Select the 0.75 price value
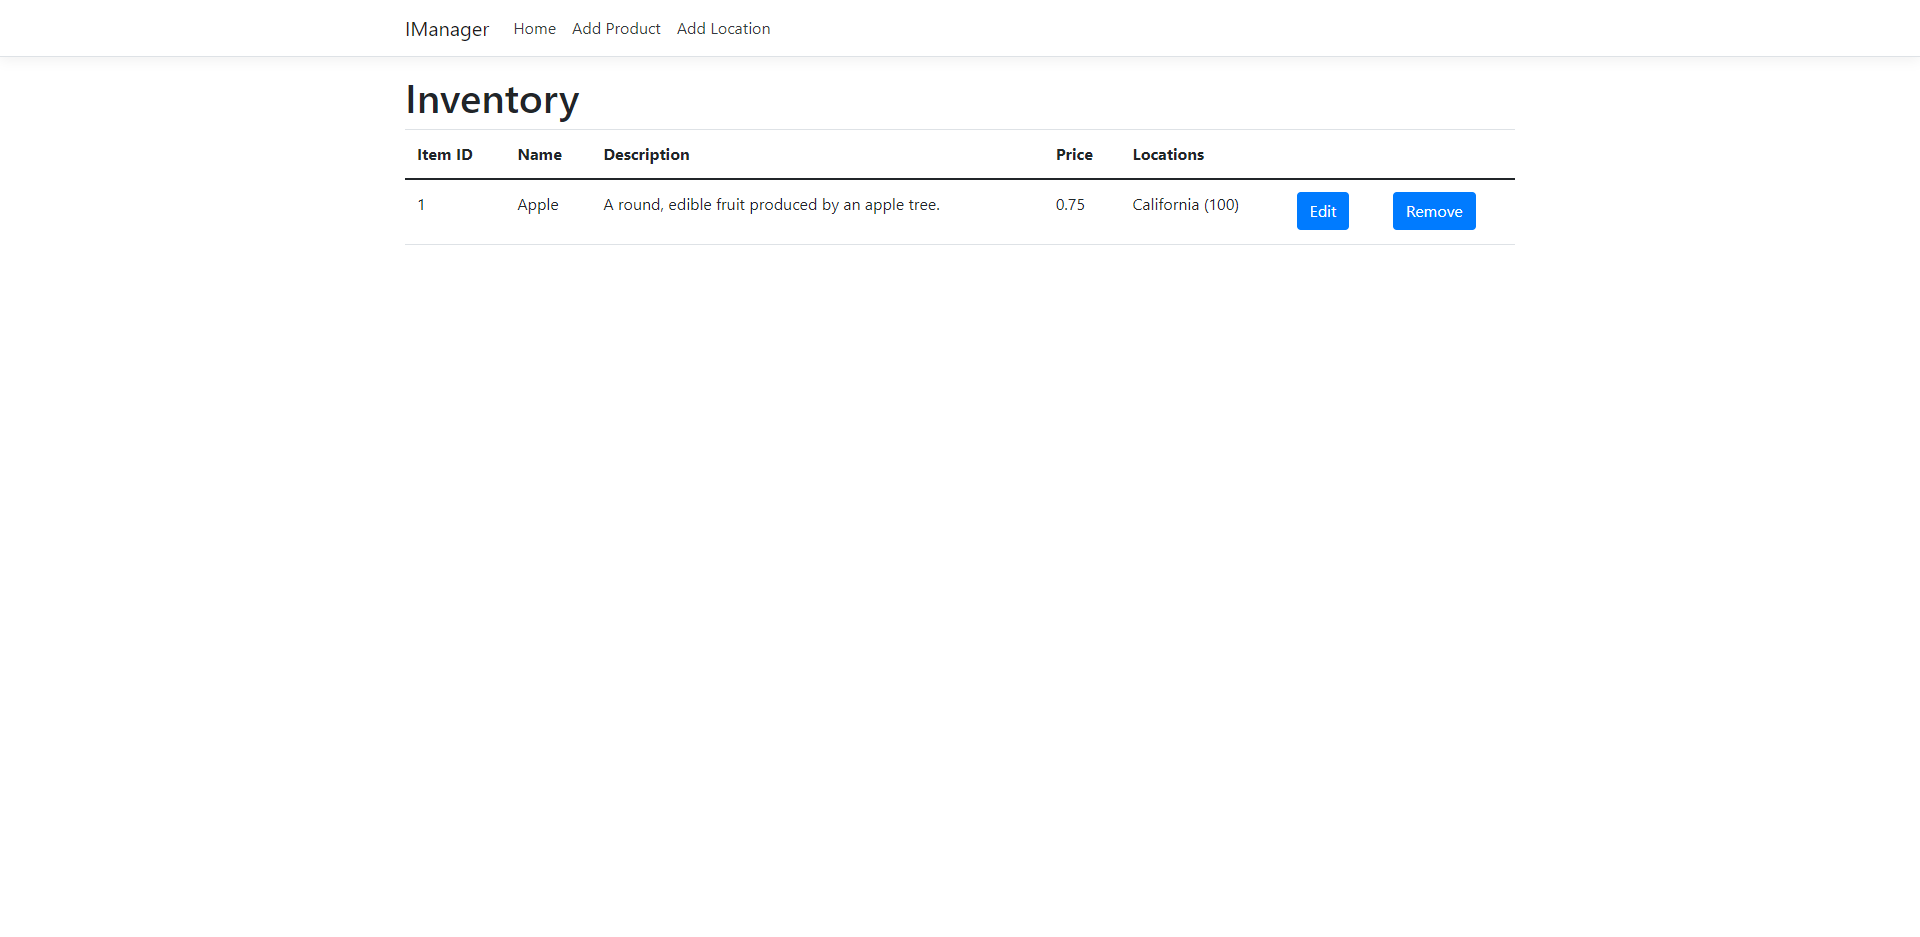This screenshot has width=1920, height=937. [1070, 204]
